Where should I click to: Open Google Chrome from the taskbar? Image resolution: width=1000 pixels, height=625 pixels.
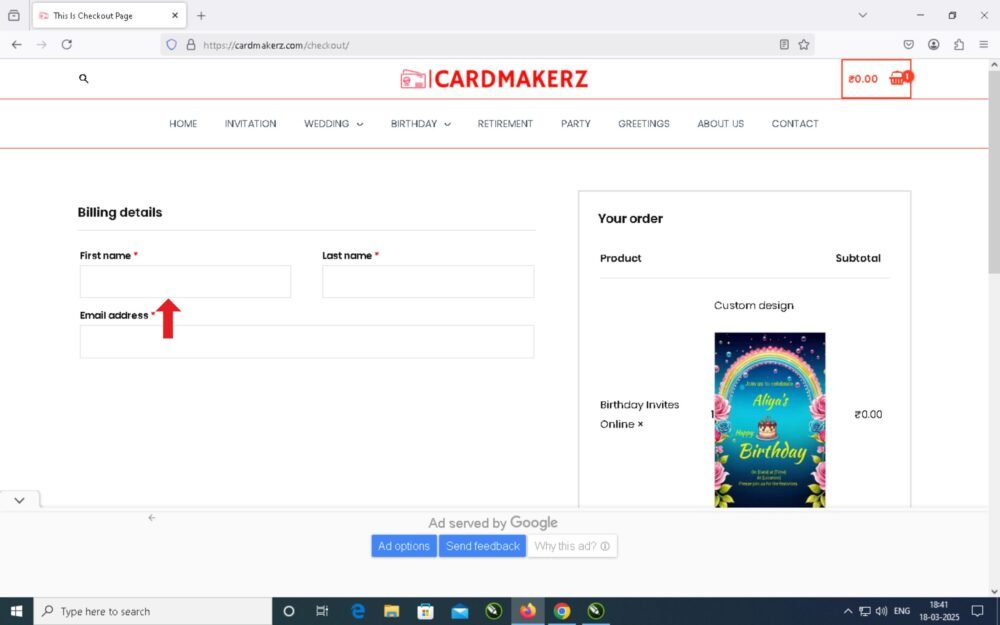(562, 611)
